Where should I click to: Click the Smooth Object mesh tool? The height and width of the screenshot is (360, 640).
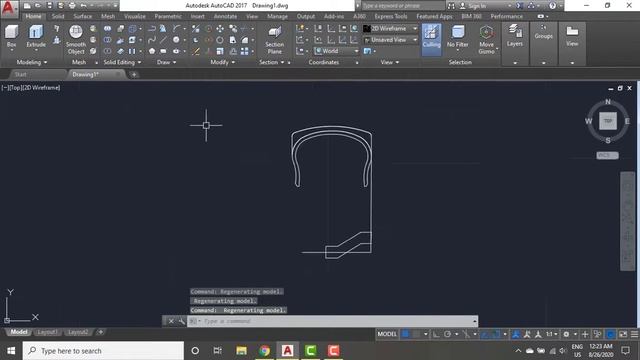click(76, 39)
